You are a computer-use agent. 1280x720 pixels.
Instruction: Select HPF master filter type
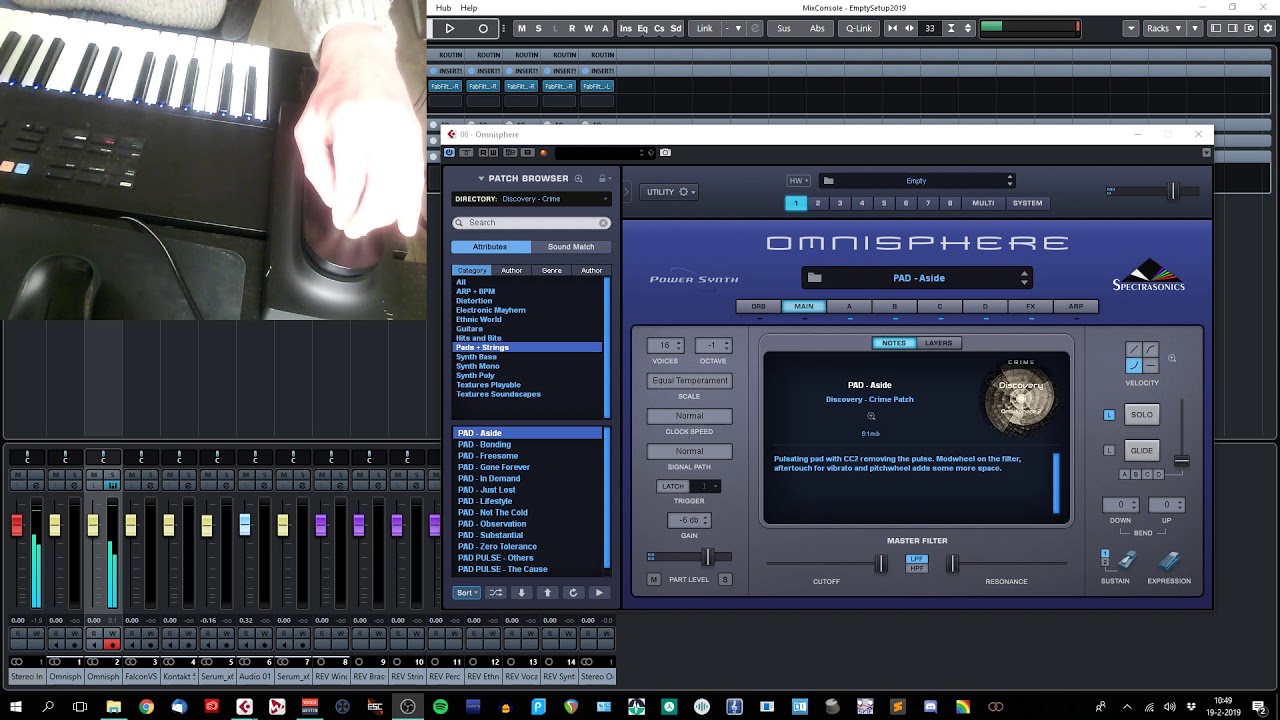916,568
